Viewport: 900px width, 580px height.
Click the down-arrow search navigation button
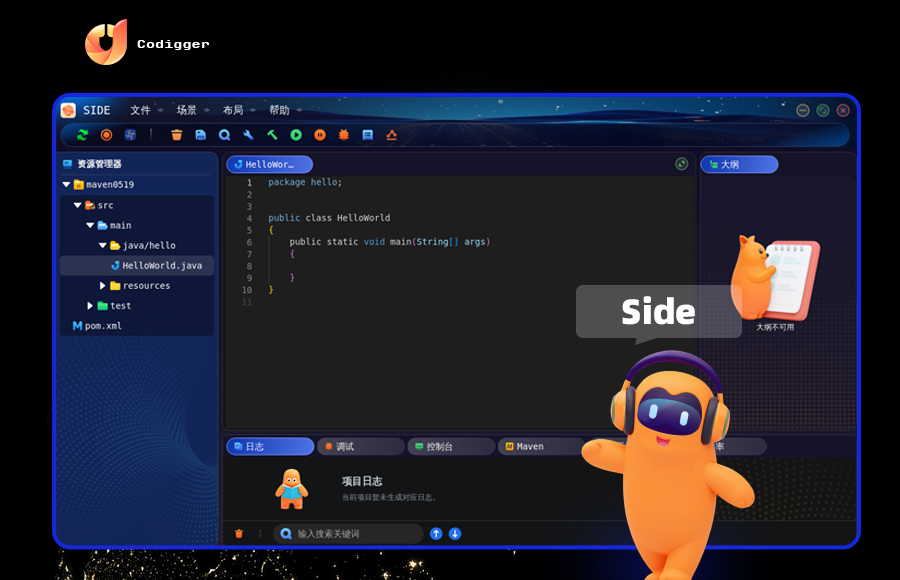point(453,533)
